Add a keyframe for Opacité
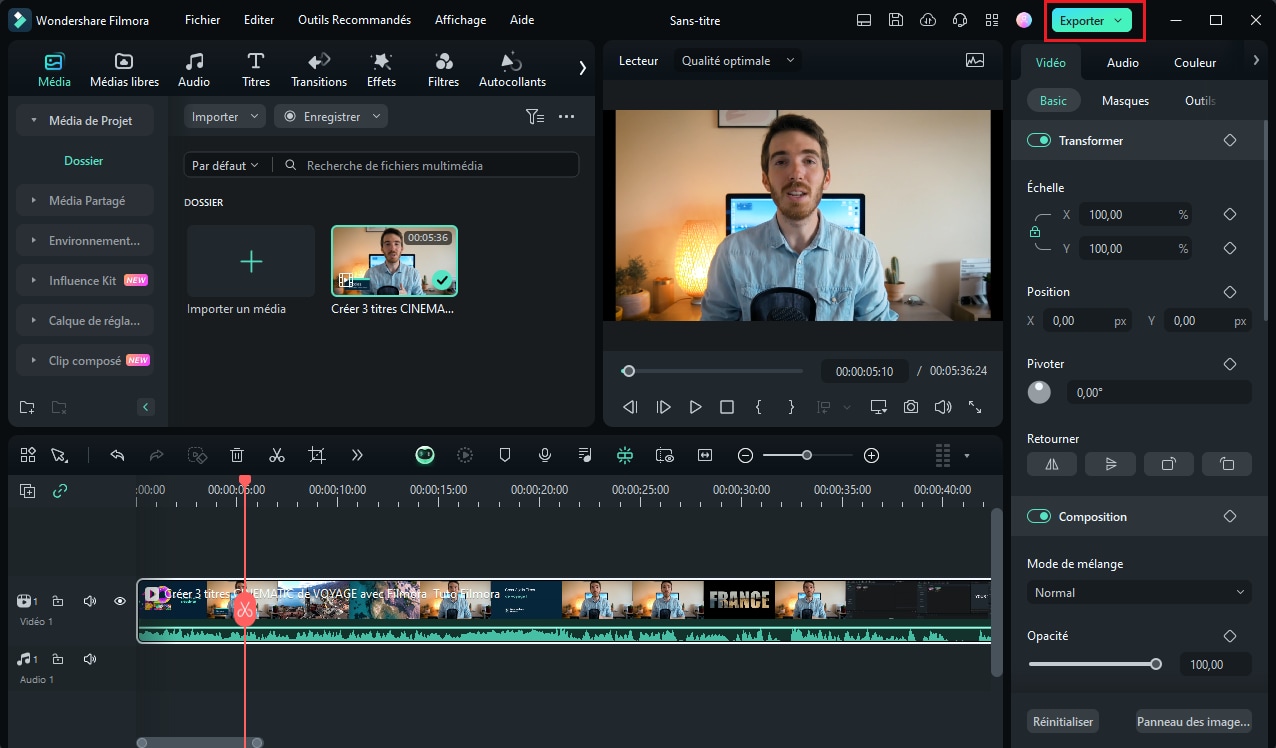 pyautogui.click(x=1230, y=636)
